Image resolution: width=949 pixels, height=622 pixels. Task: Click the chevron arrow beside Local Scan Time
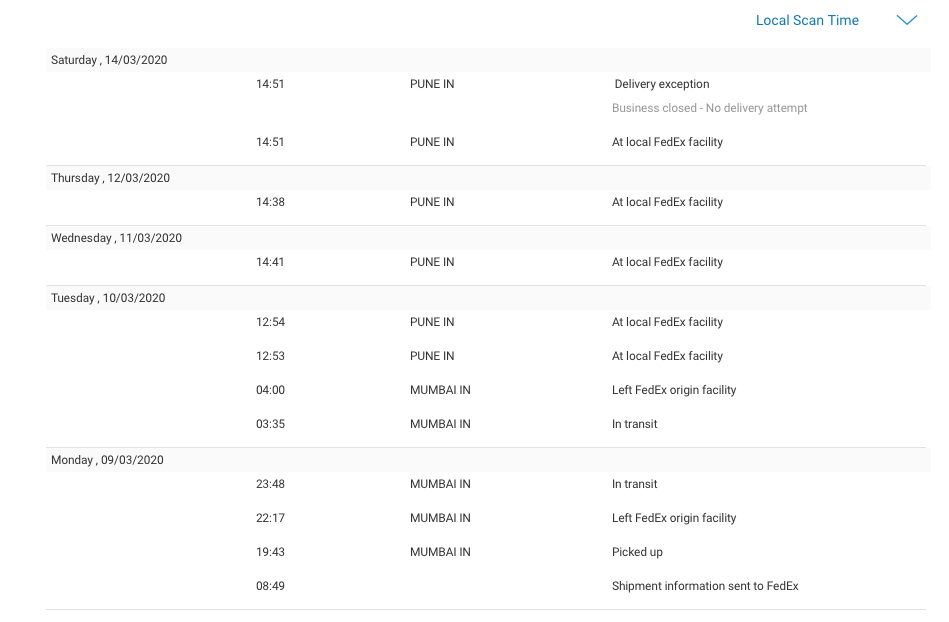tap(906, 20)
